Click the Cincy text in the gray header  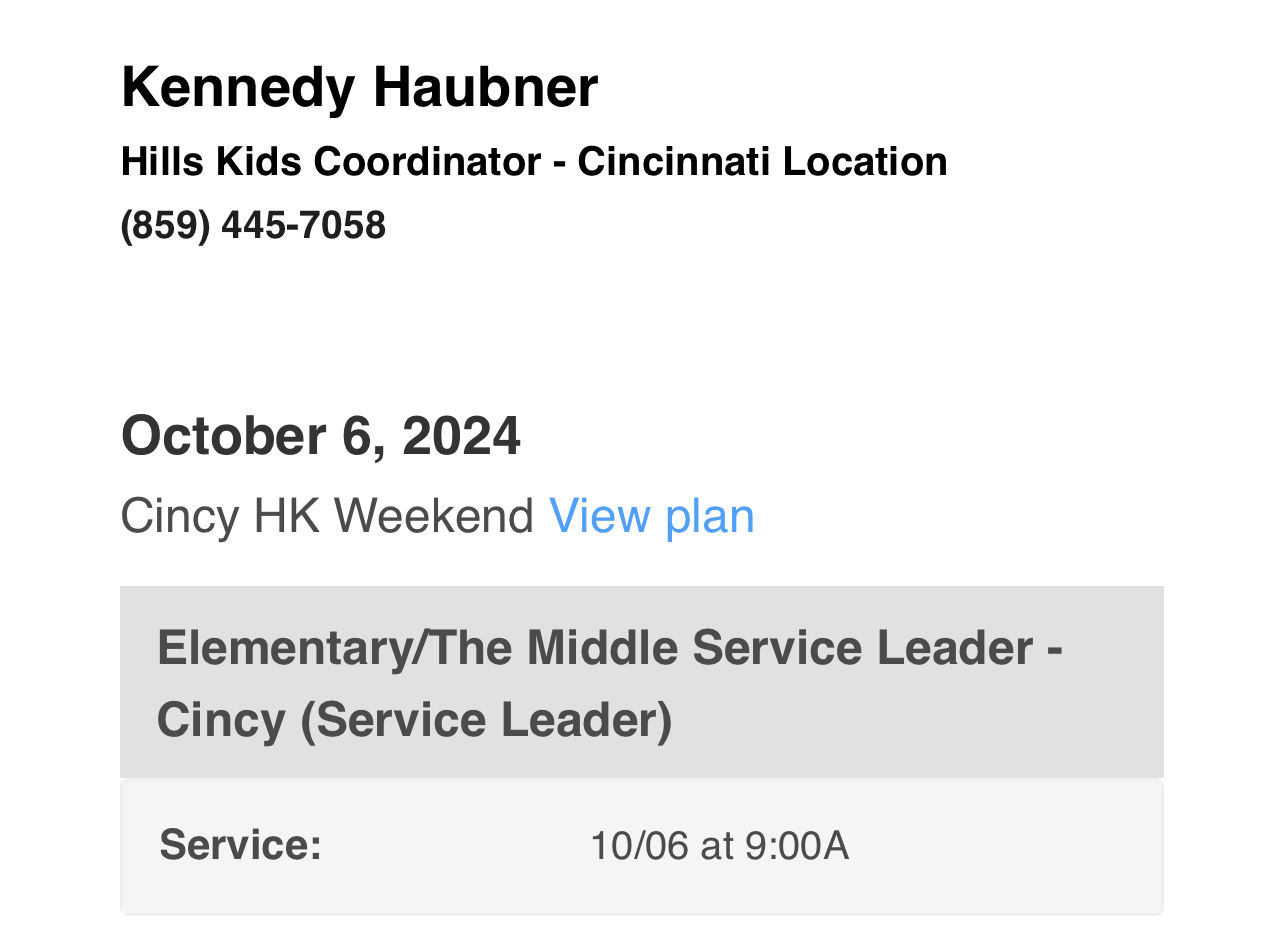click(x=220, y=720)
